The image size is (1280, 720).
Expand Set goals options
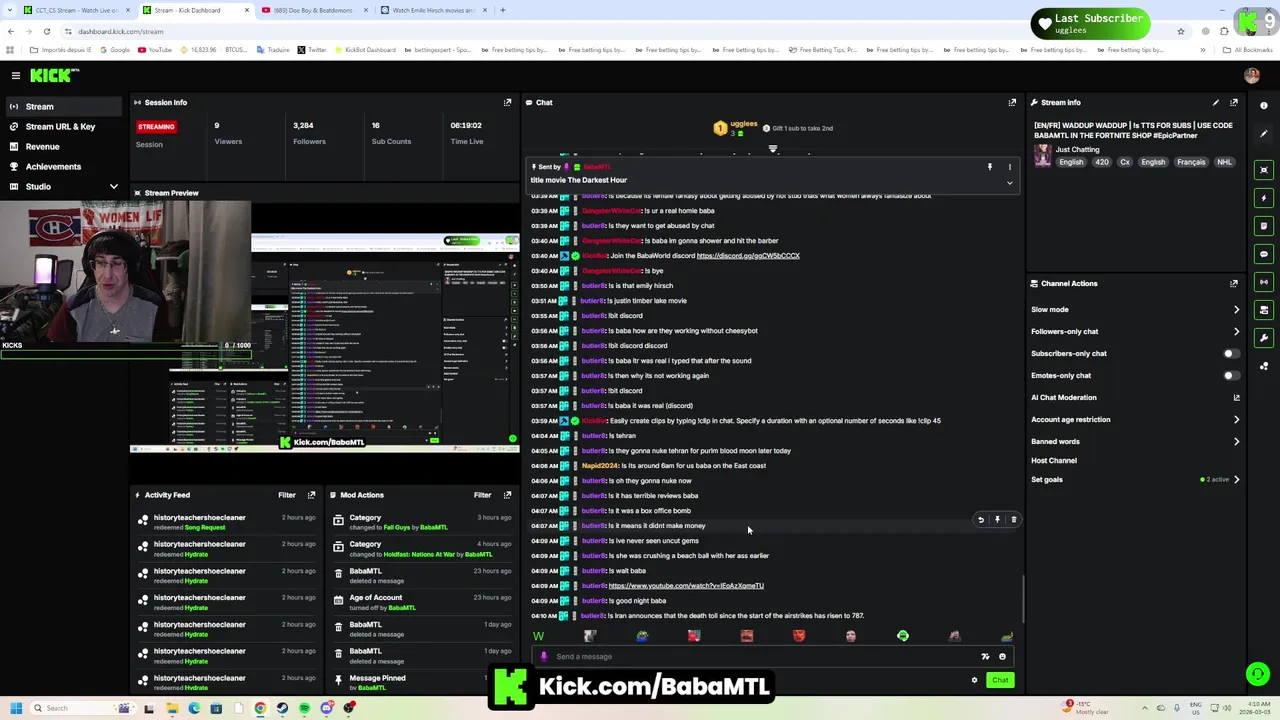tap(1236, 479)
